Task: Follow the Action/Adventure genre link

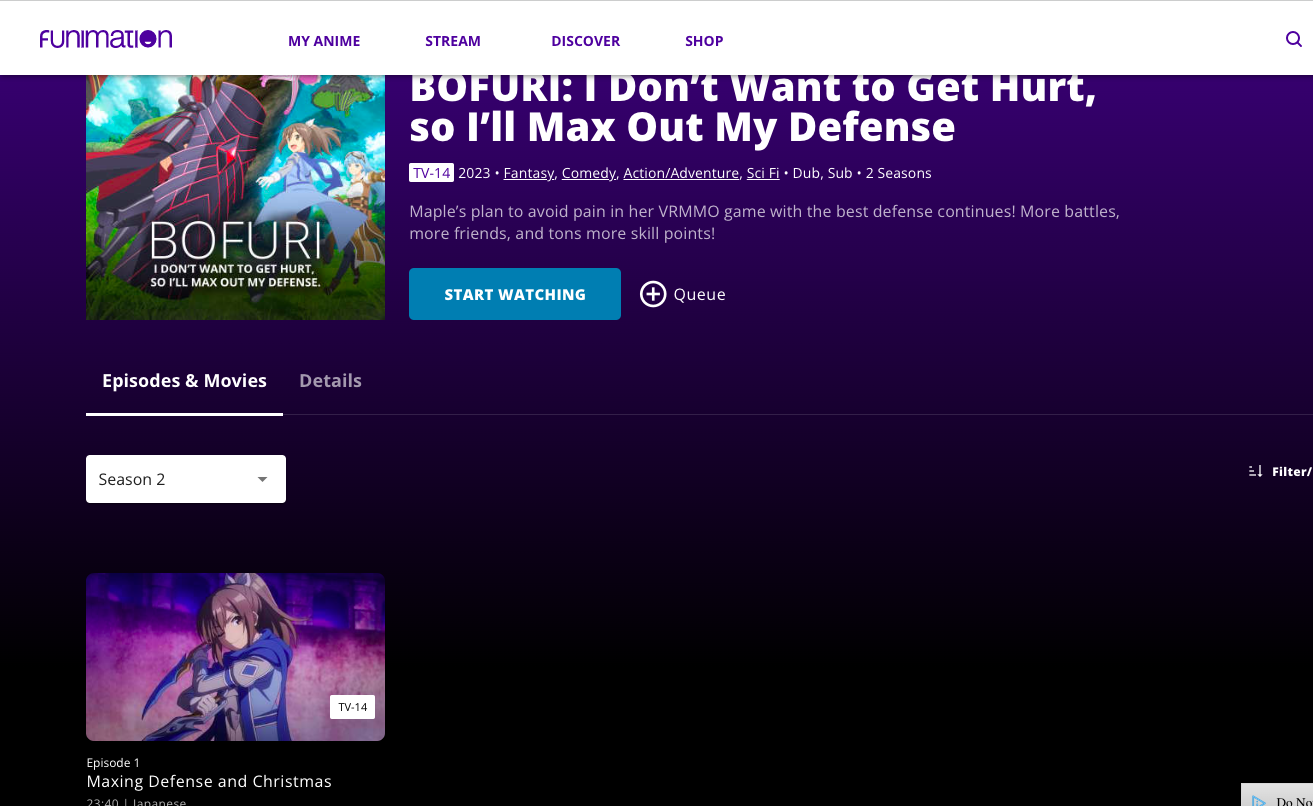Action: pyautogui.click(x=681, y=173)
